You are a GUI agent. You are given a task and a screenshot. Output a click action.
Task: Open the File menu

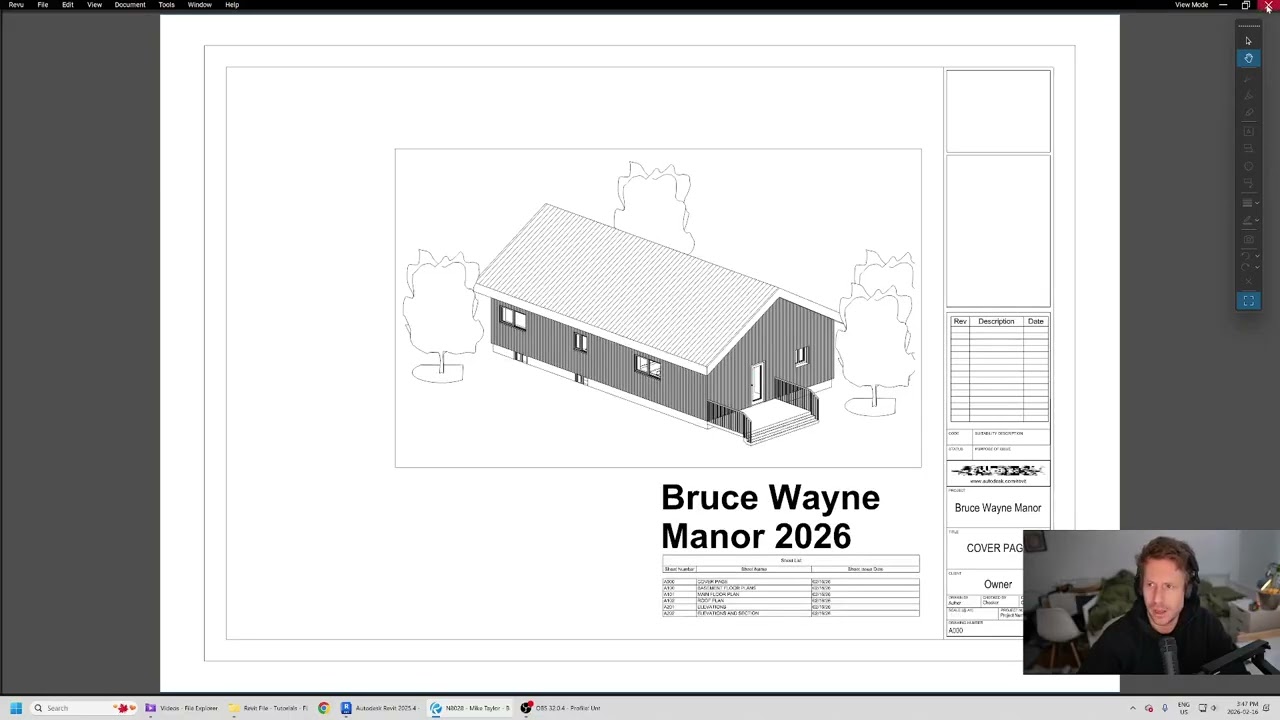tap(43, 5)
